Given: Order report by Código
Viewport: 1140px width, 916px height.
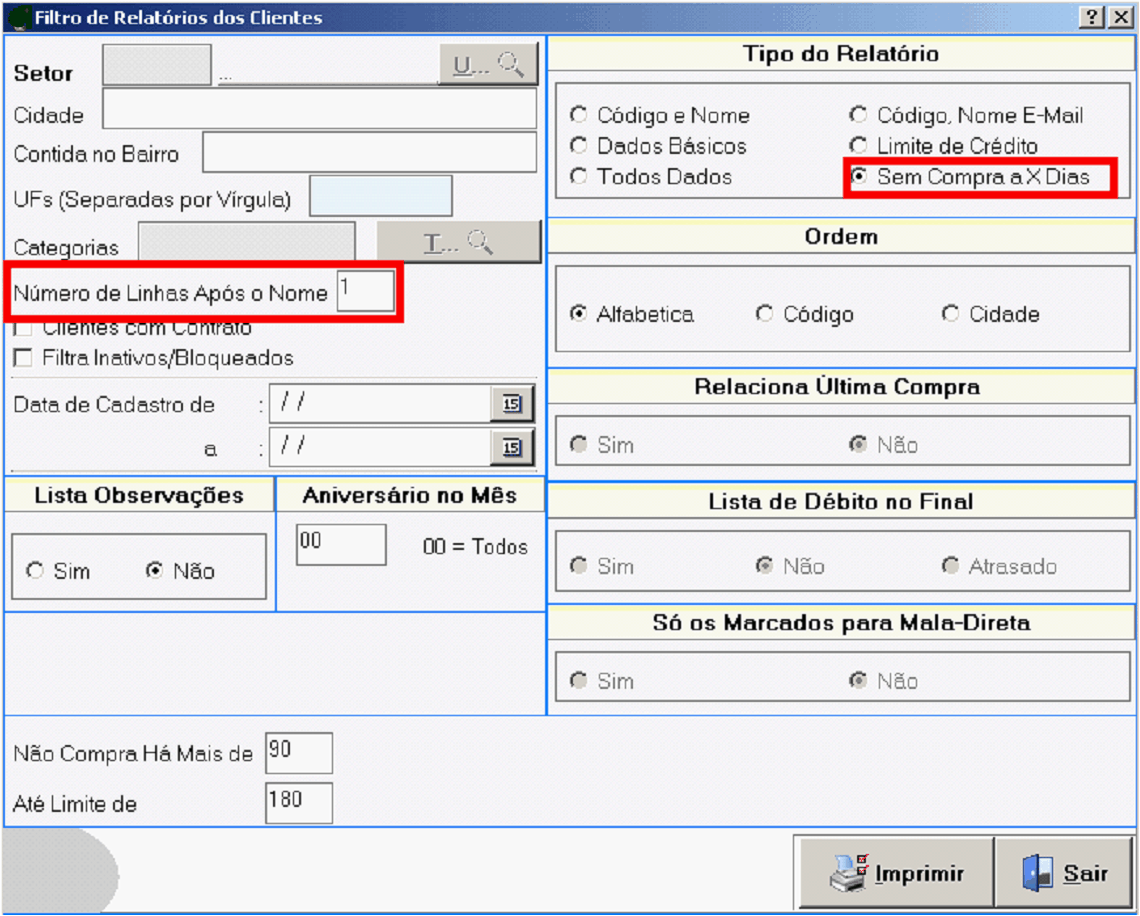Looking at the screenshot, I should [765, 314].
